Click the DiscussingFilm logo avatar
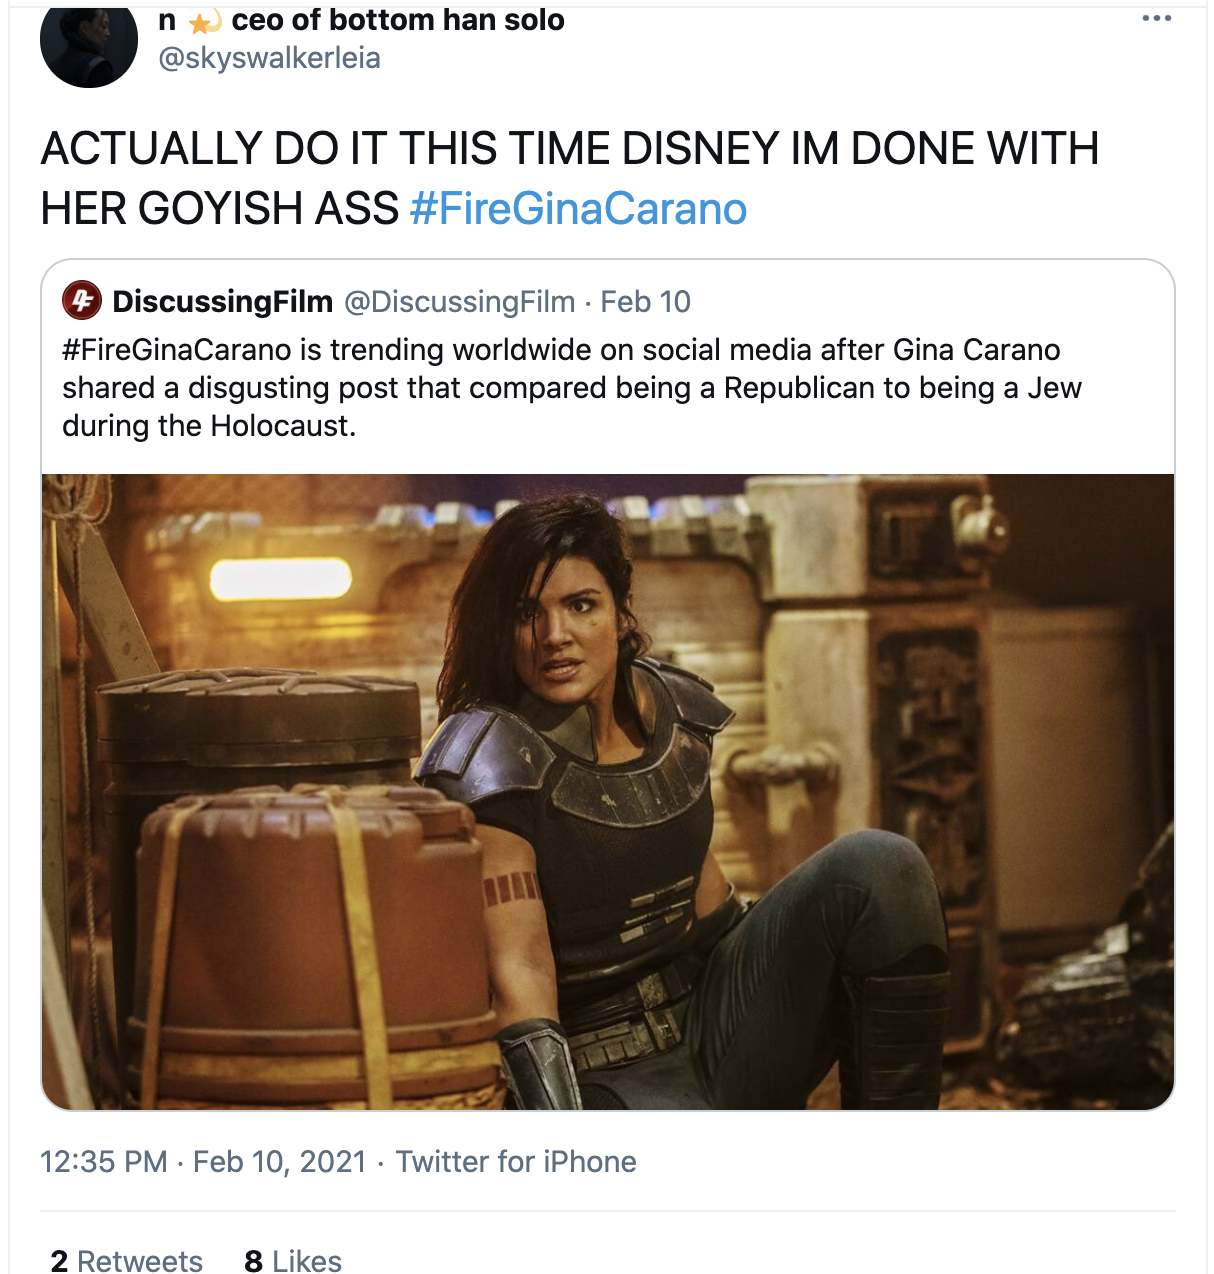The image size is (1214, 1274). pos(82,300)
